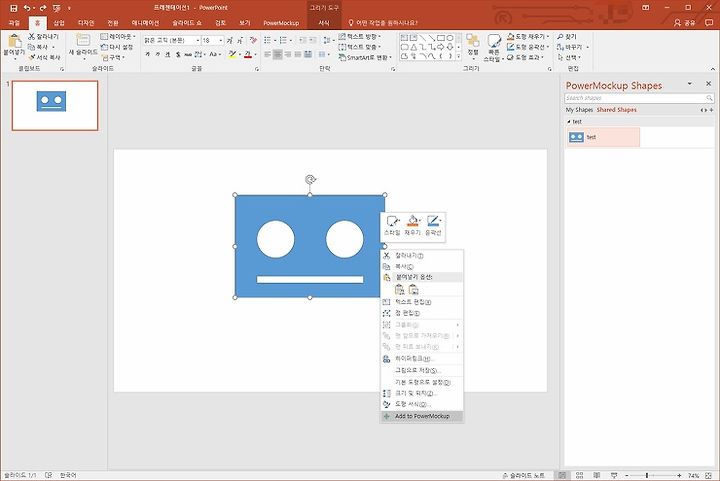This screenshot has height=481, width=720.
Task: Click Outline (윤곽선) in the mini toolbar
Action: (433, 225)
